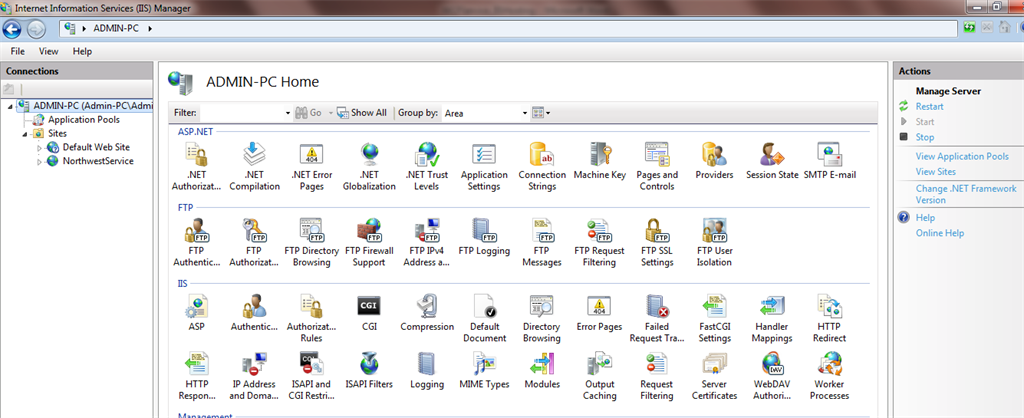This screenshot has width=1024, height=418.
Task: Open Session State feature
Action: [x=772, y=161]
